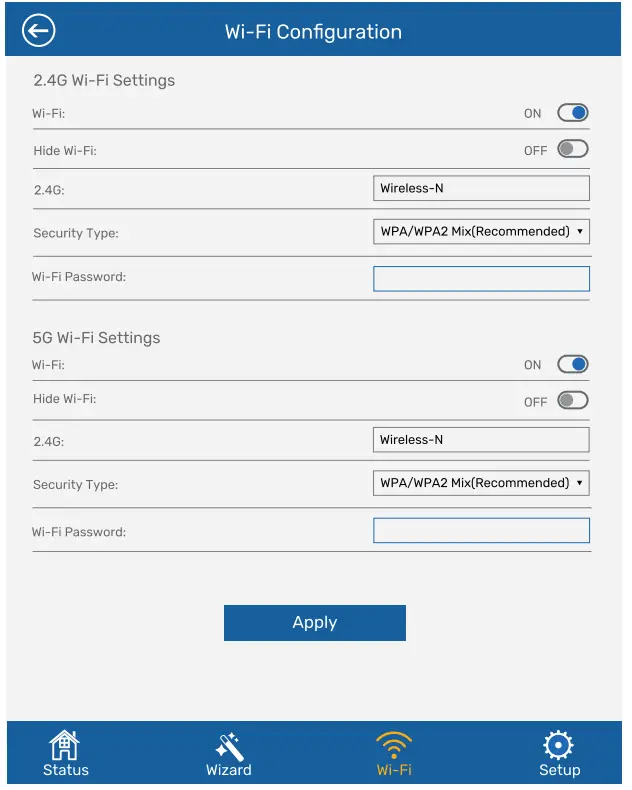
Task: Click the back arrow icon
Action: [x=39, y=31]
